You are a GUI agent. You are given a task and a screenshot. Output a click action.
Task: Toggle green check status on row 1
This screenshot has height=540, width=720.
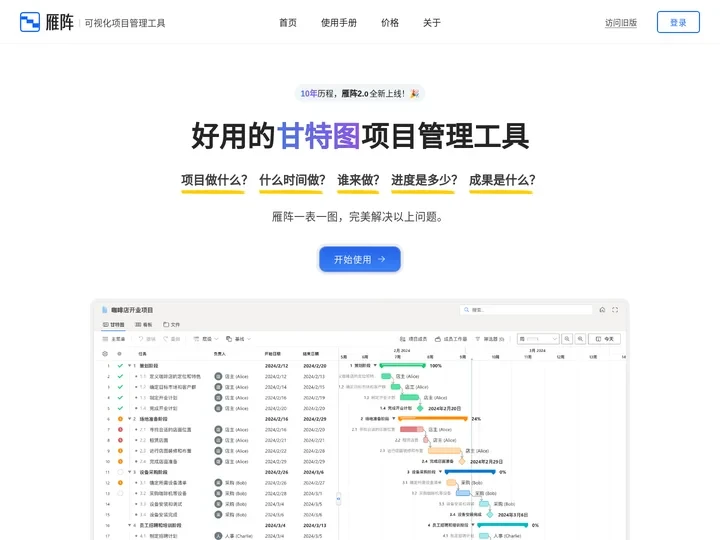120,366
